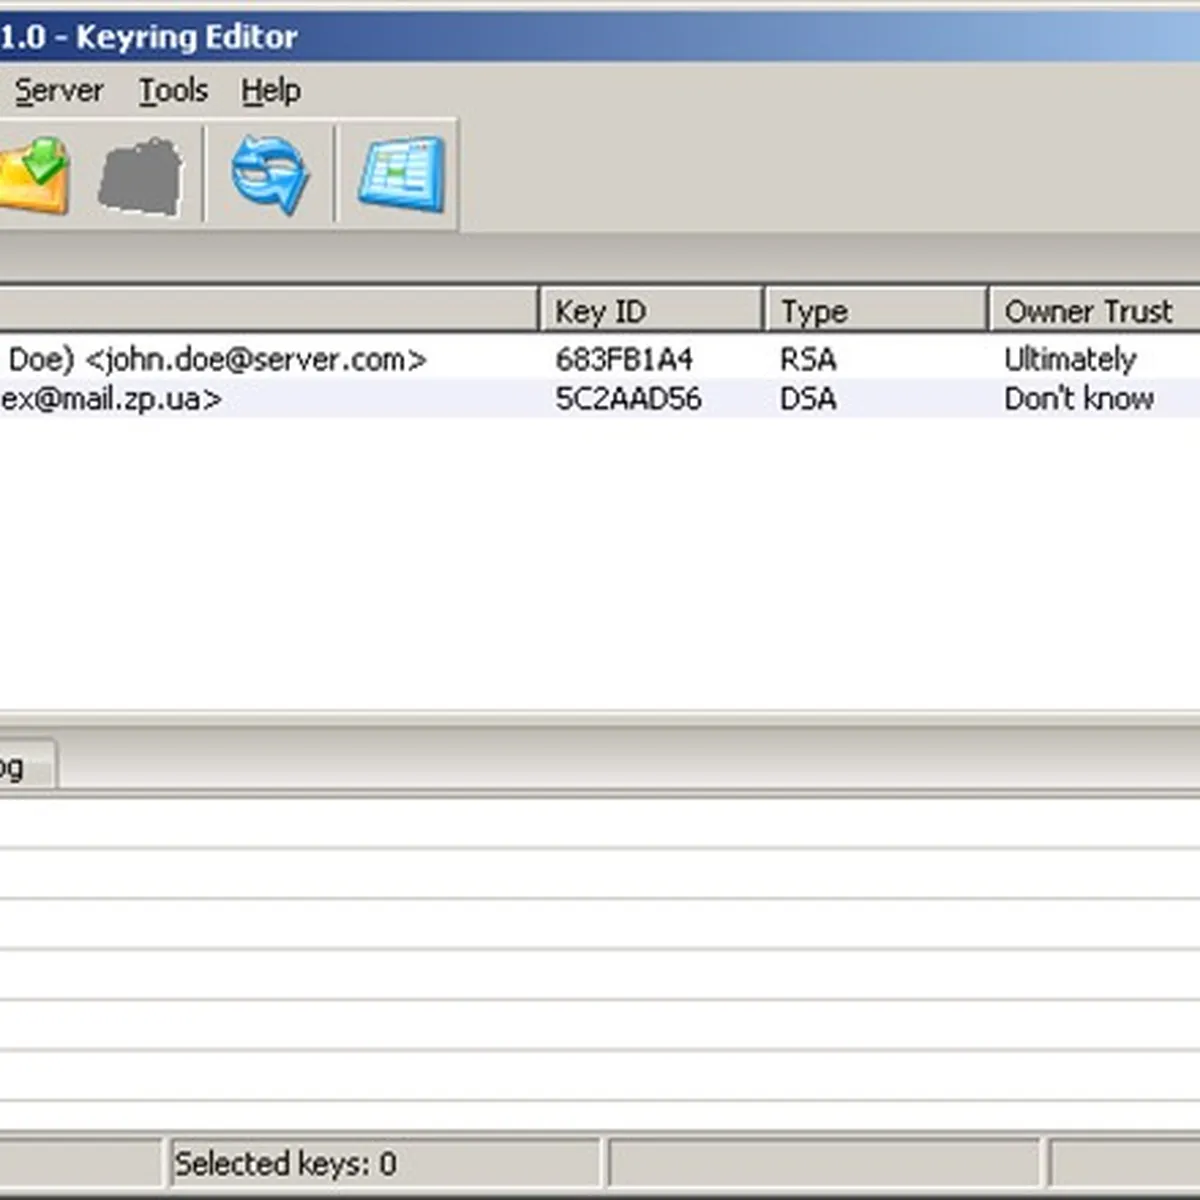Select the john.doe@server.com key row
This screenshot has height=1200, width=1200.
pos(600,359)
